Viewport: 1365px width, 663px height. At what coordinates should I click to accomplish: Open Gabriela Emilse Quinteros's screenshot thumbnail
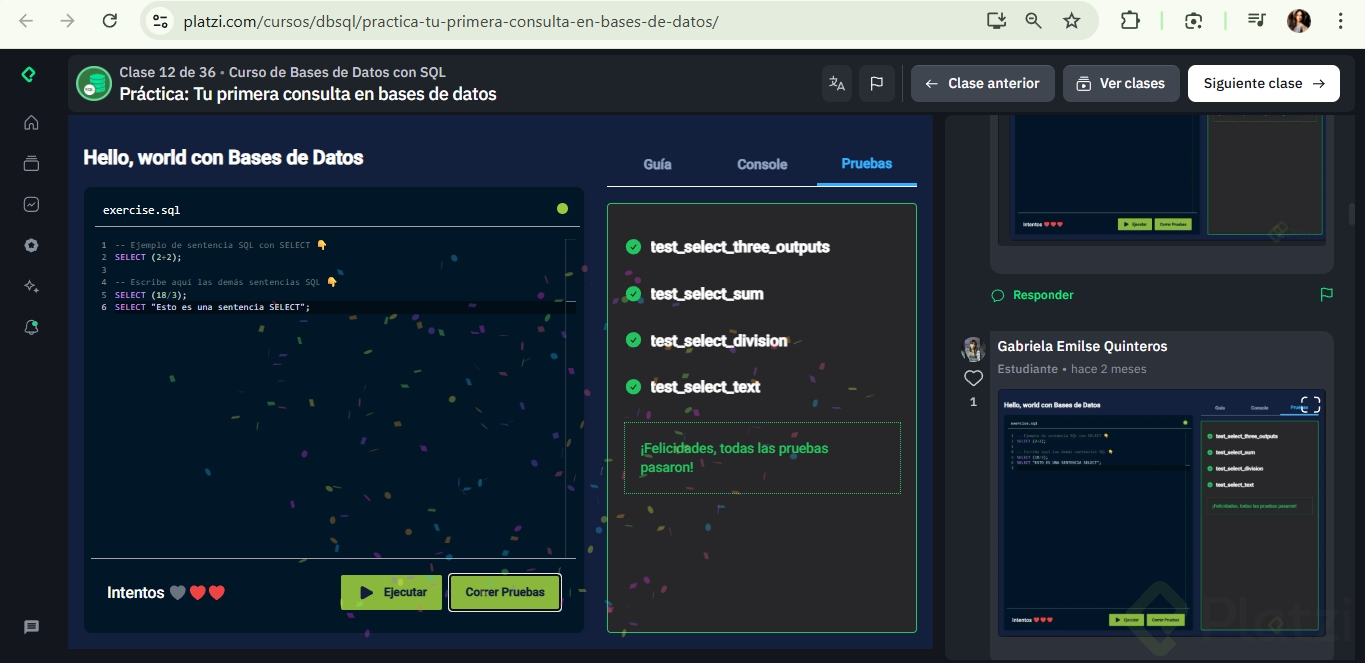[1162, 513]
